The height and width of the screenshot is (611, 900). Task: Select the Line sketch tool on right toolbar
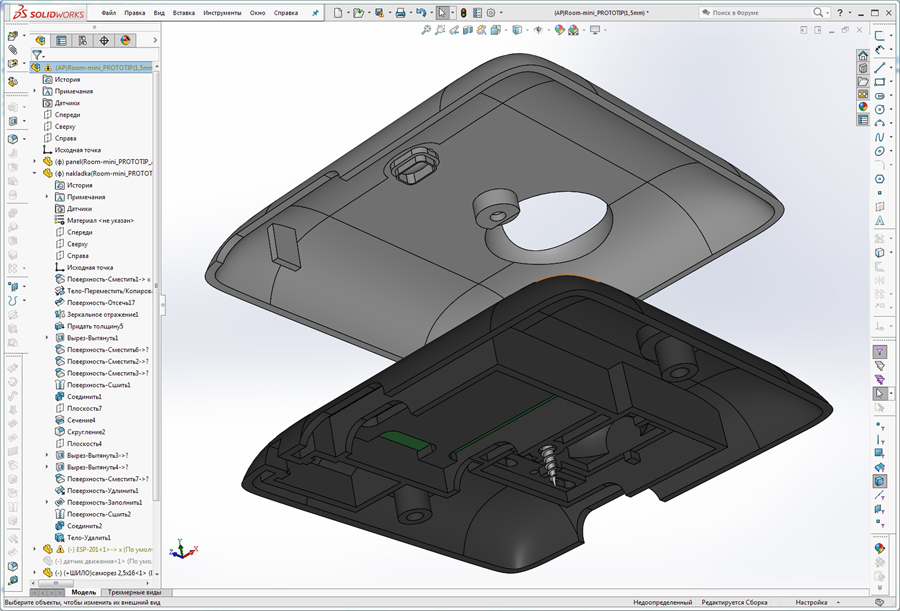pyautogui.click(x=881, y=69)
